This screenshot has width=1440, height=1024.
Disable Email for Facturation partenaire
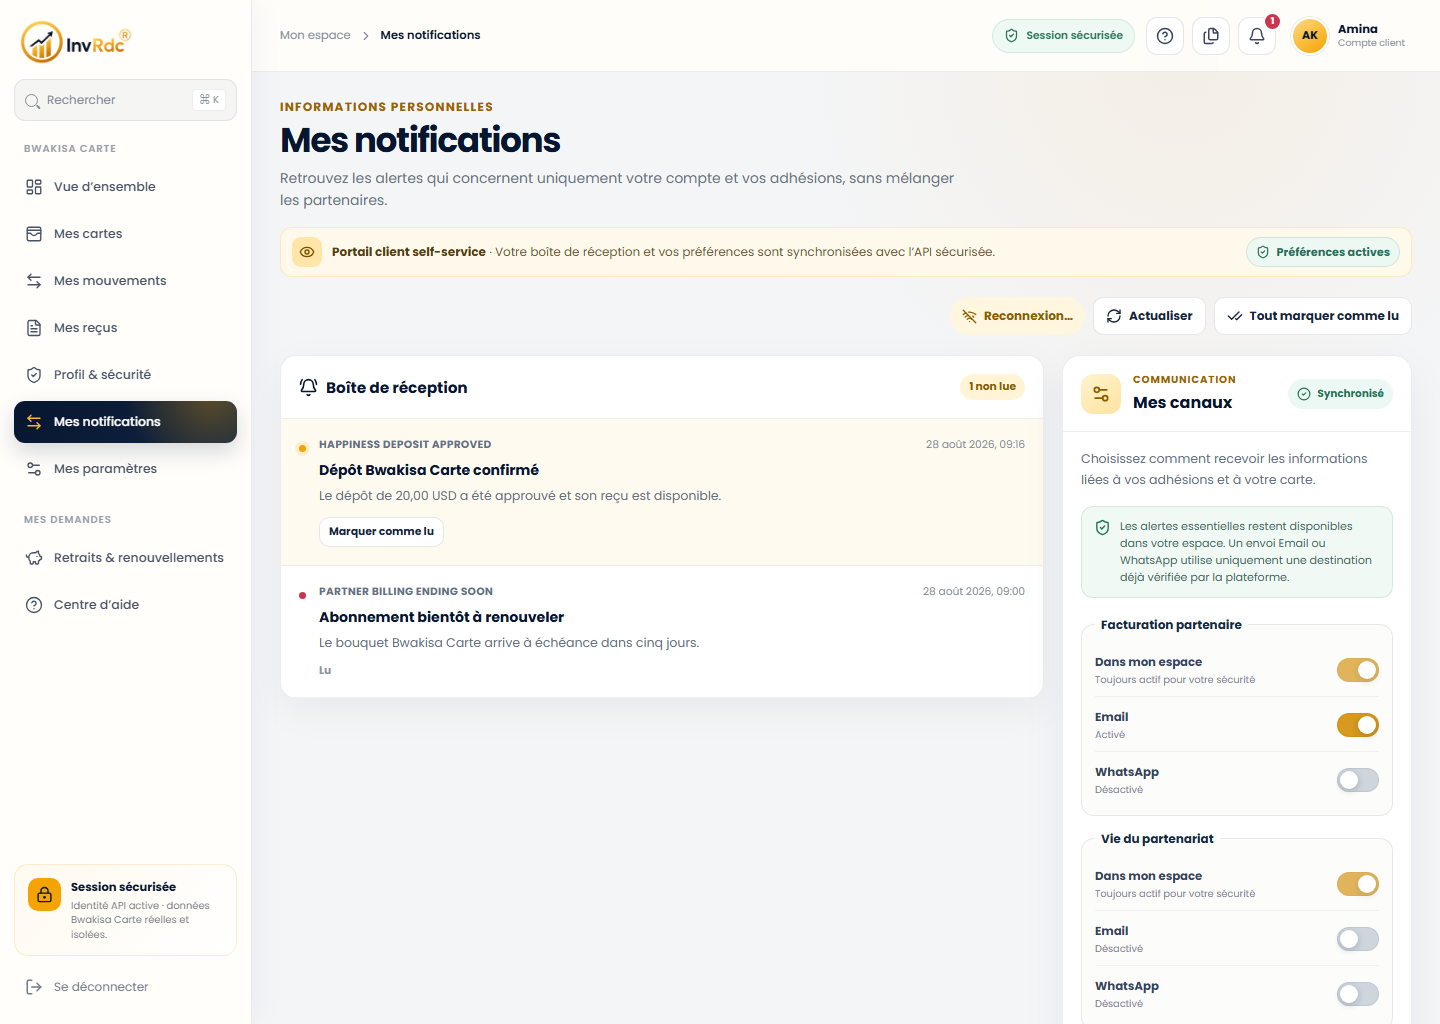[1358, 725]
